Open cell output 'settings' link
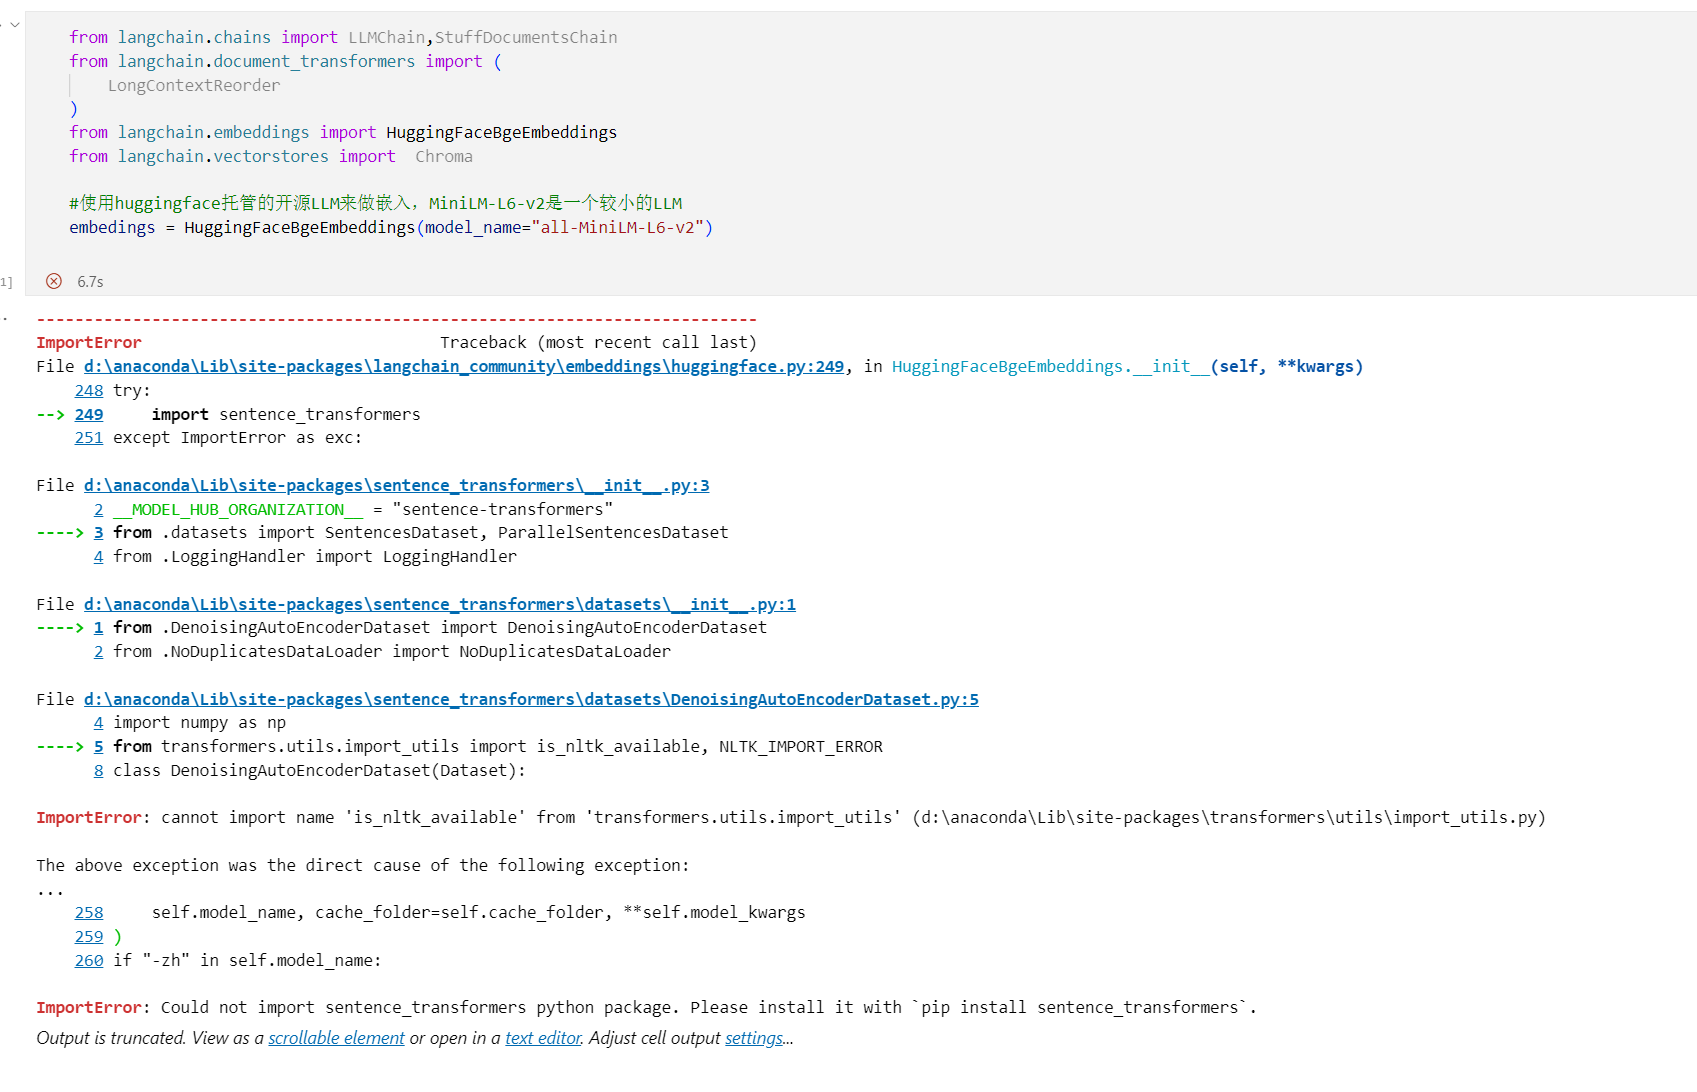The image size is (1697, 1092). pos(754,1038)
